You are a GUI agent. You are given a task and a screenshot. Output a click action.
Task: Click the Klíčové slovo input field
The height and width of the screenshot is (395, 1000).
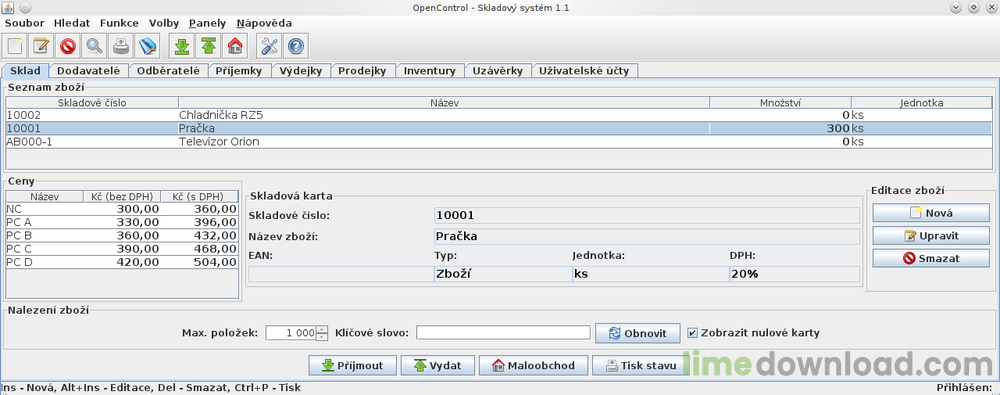pos(503,333)
